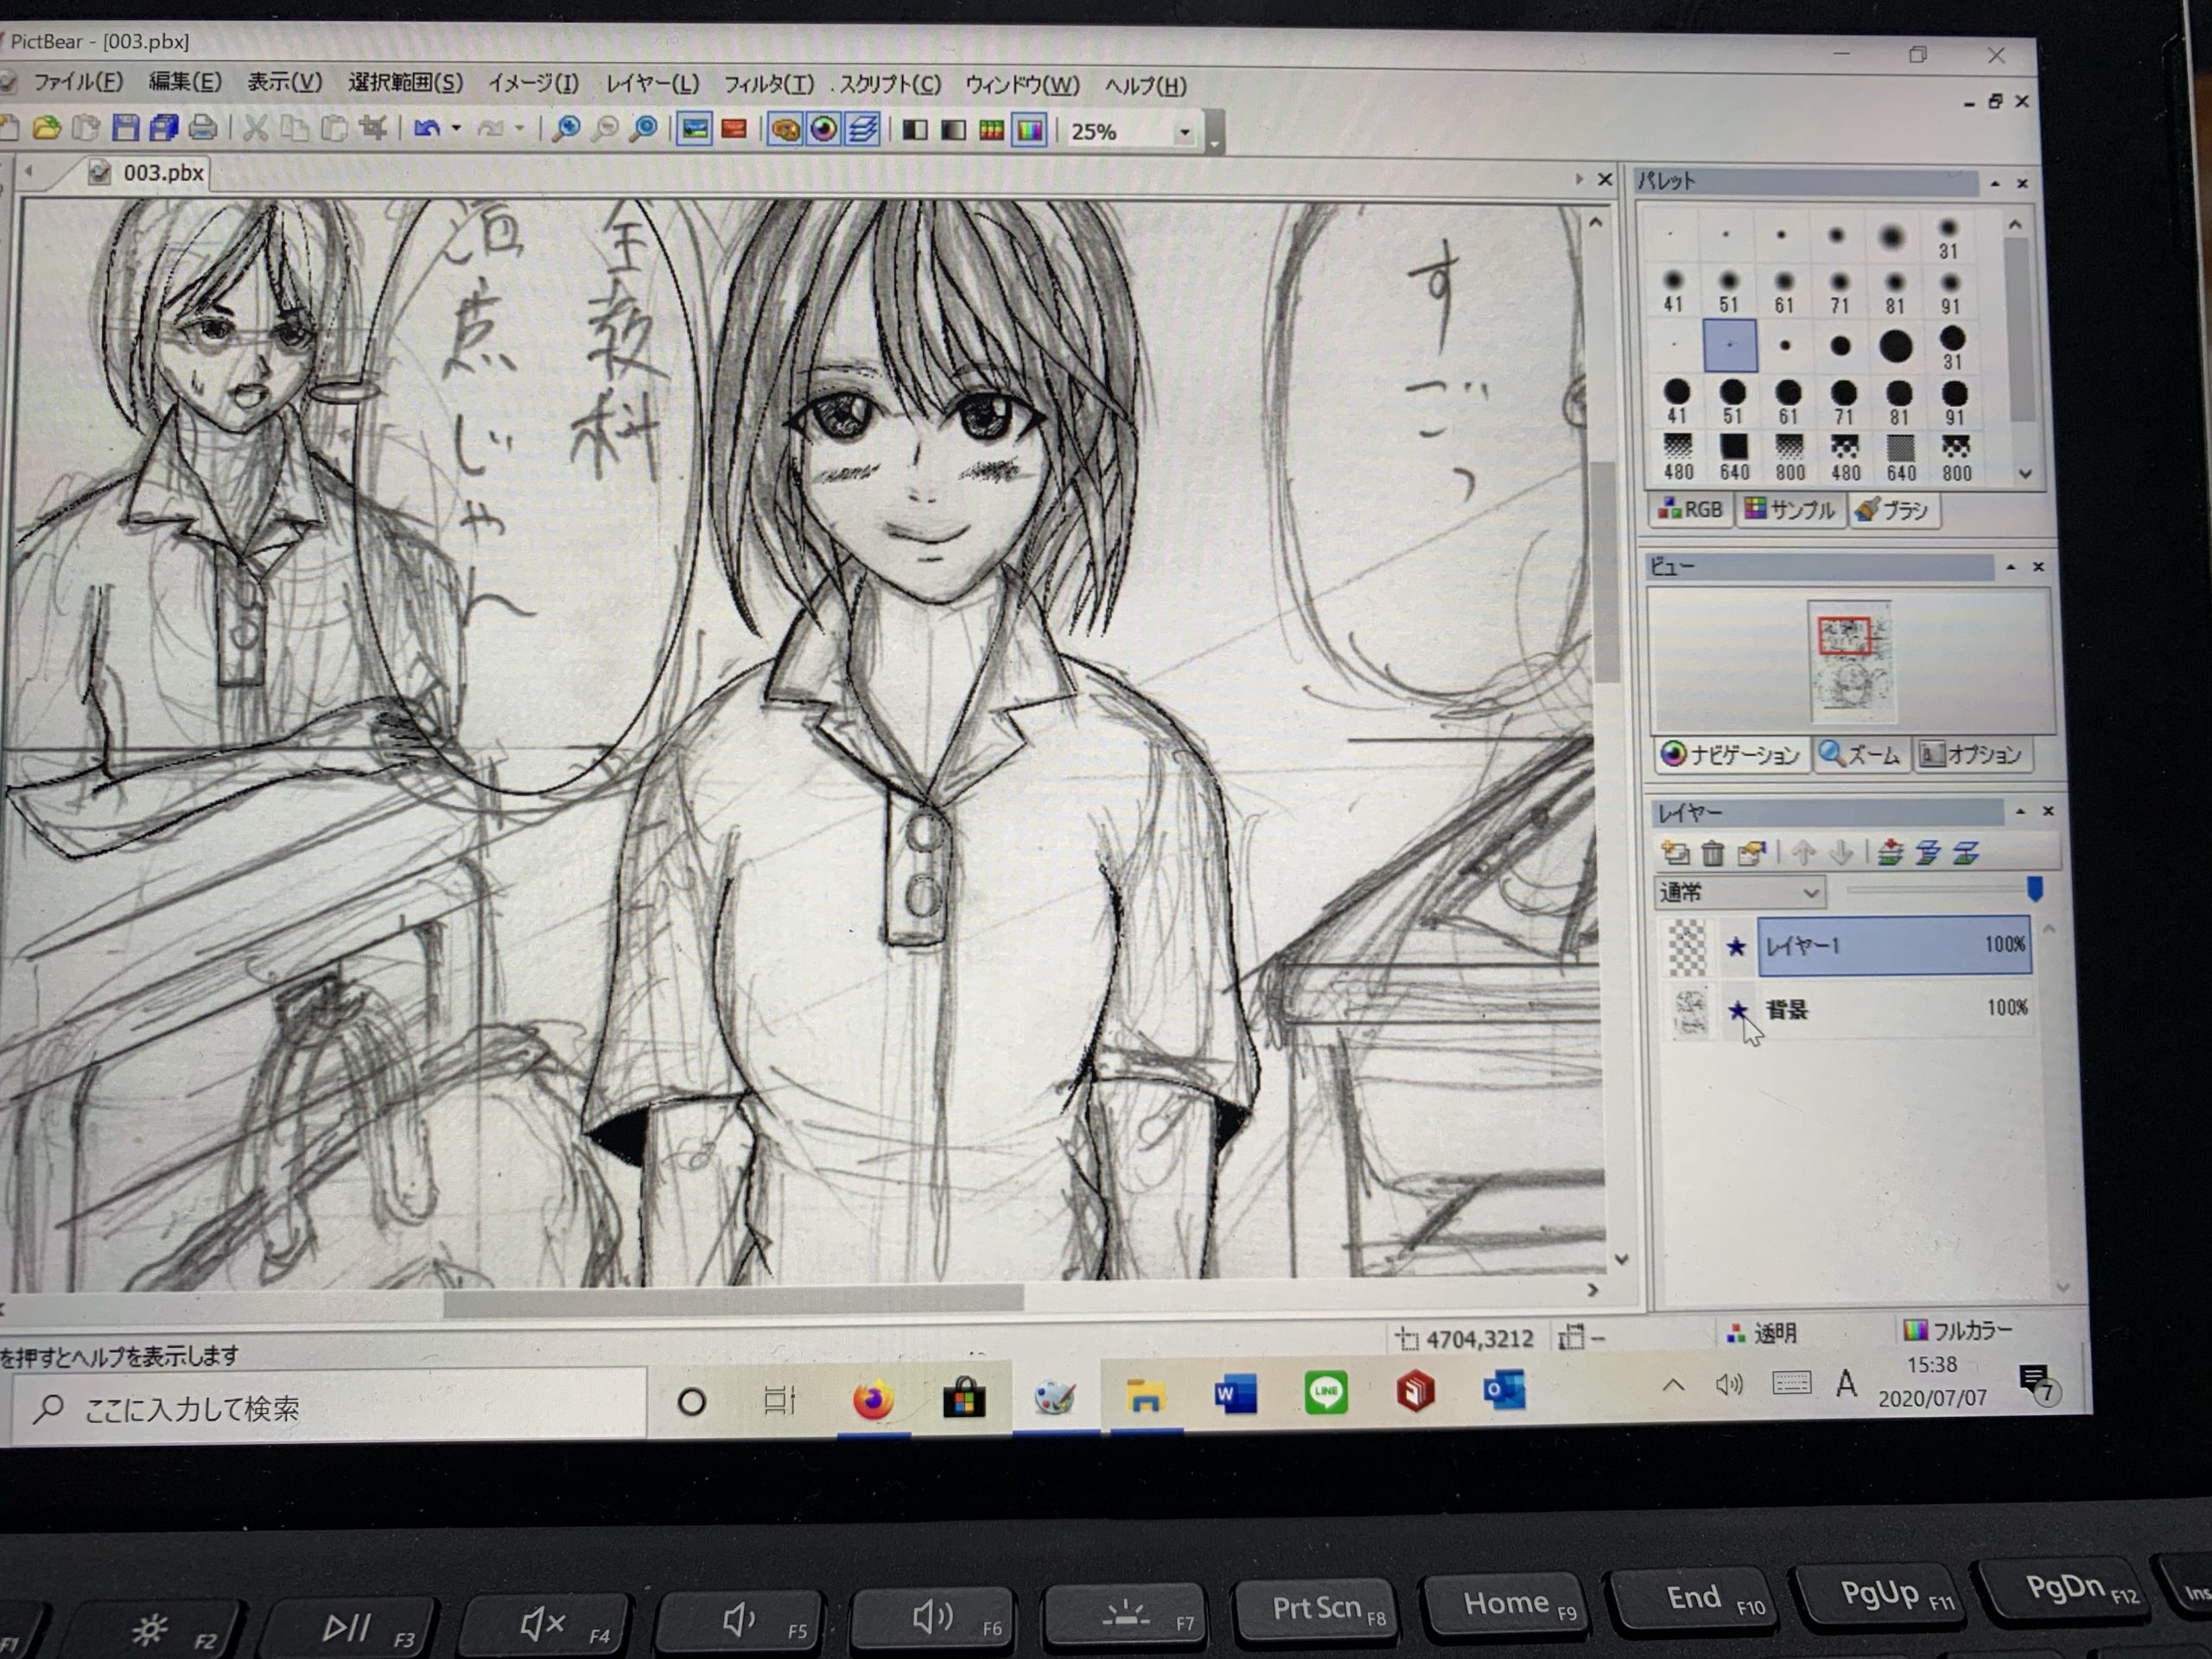Toggle the landscape image toolbar button
The width and height of the screenshot is (2212, 1659).
[694, 130]
